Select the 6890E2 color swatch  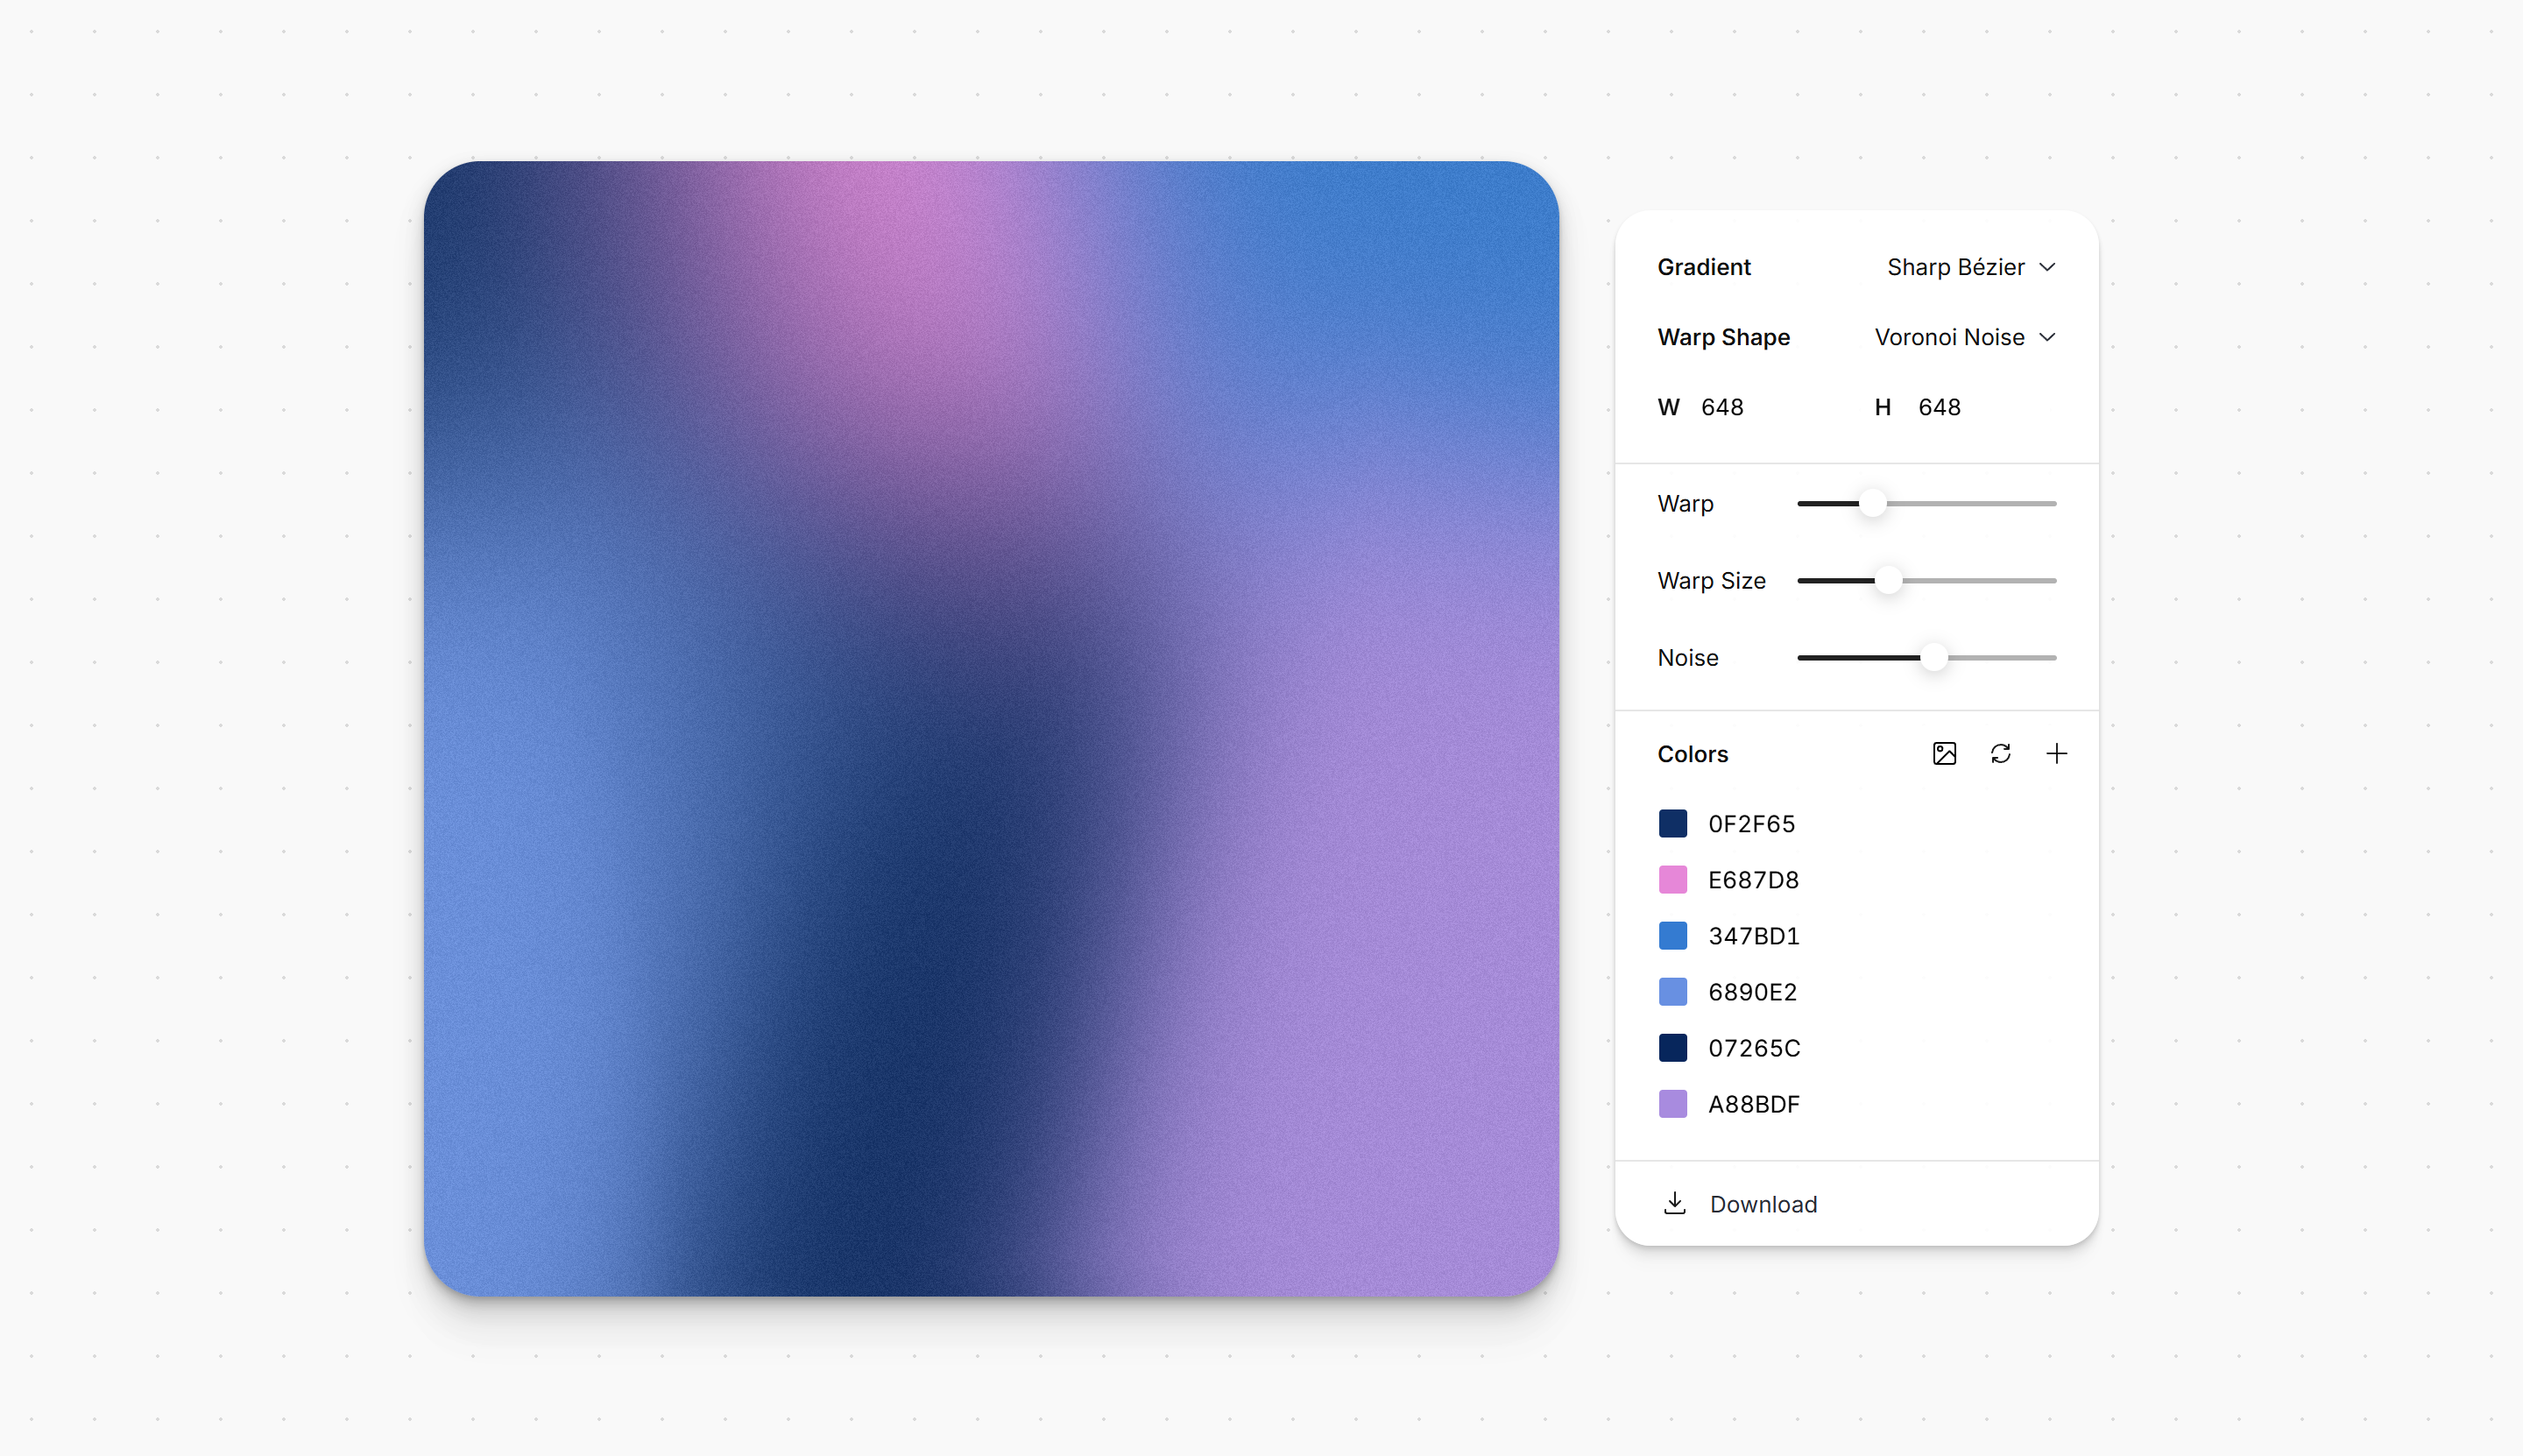point(1672,991)
